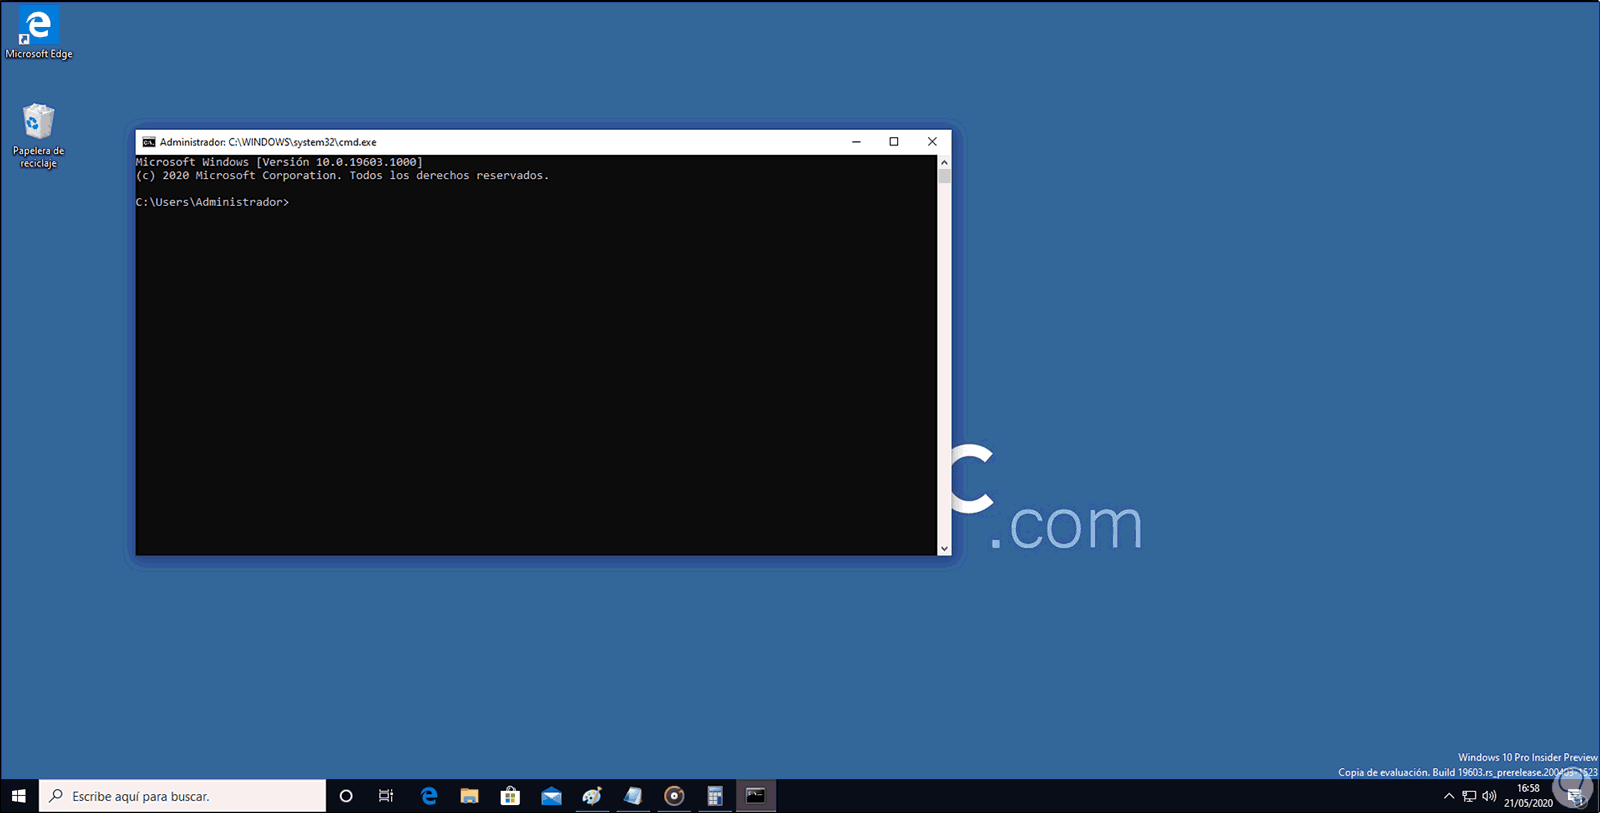
Task: Minimize the cmd.exe window
Action: tap(856, 142)
